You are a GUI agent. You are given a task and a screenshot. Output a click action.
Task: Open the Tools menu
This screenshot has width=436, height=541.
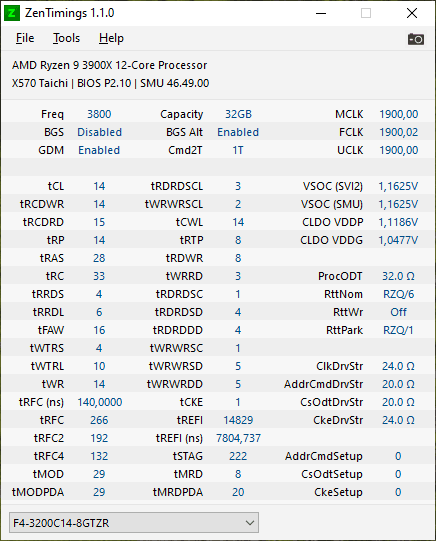pyautogui.click(x=66, y=38)
